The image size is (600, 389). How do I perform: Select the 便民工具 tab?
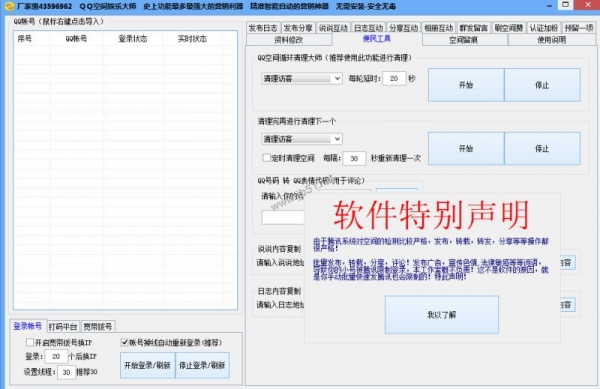pos(377,39)
